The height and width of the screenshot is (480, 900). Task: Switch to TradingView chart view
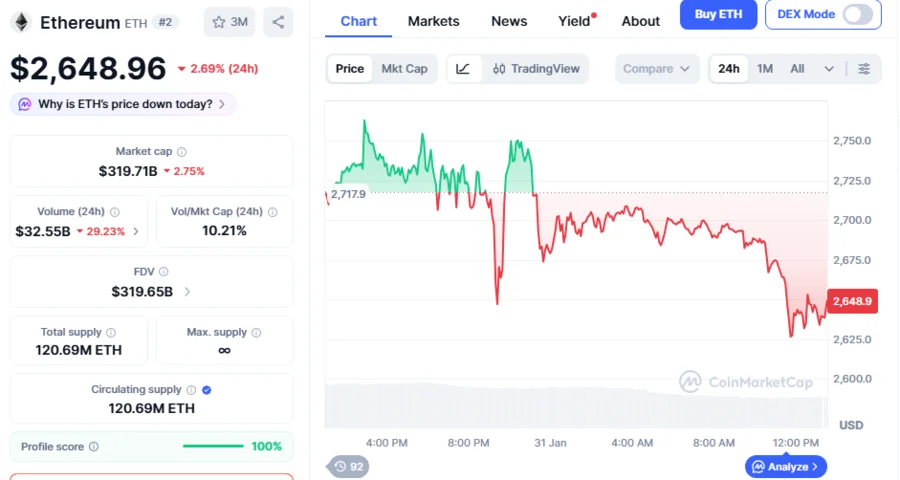536,69
